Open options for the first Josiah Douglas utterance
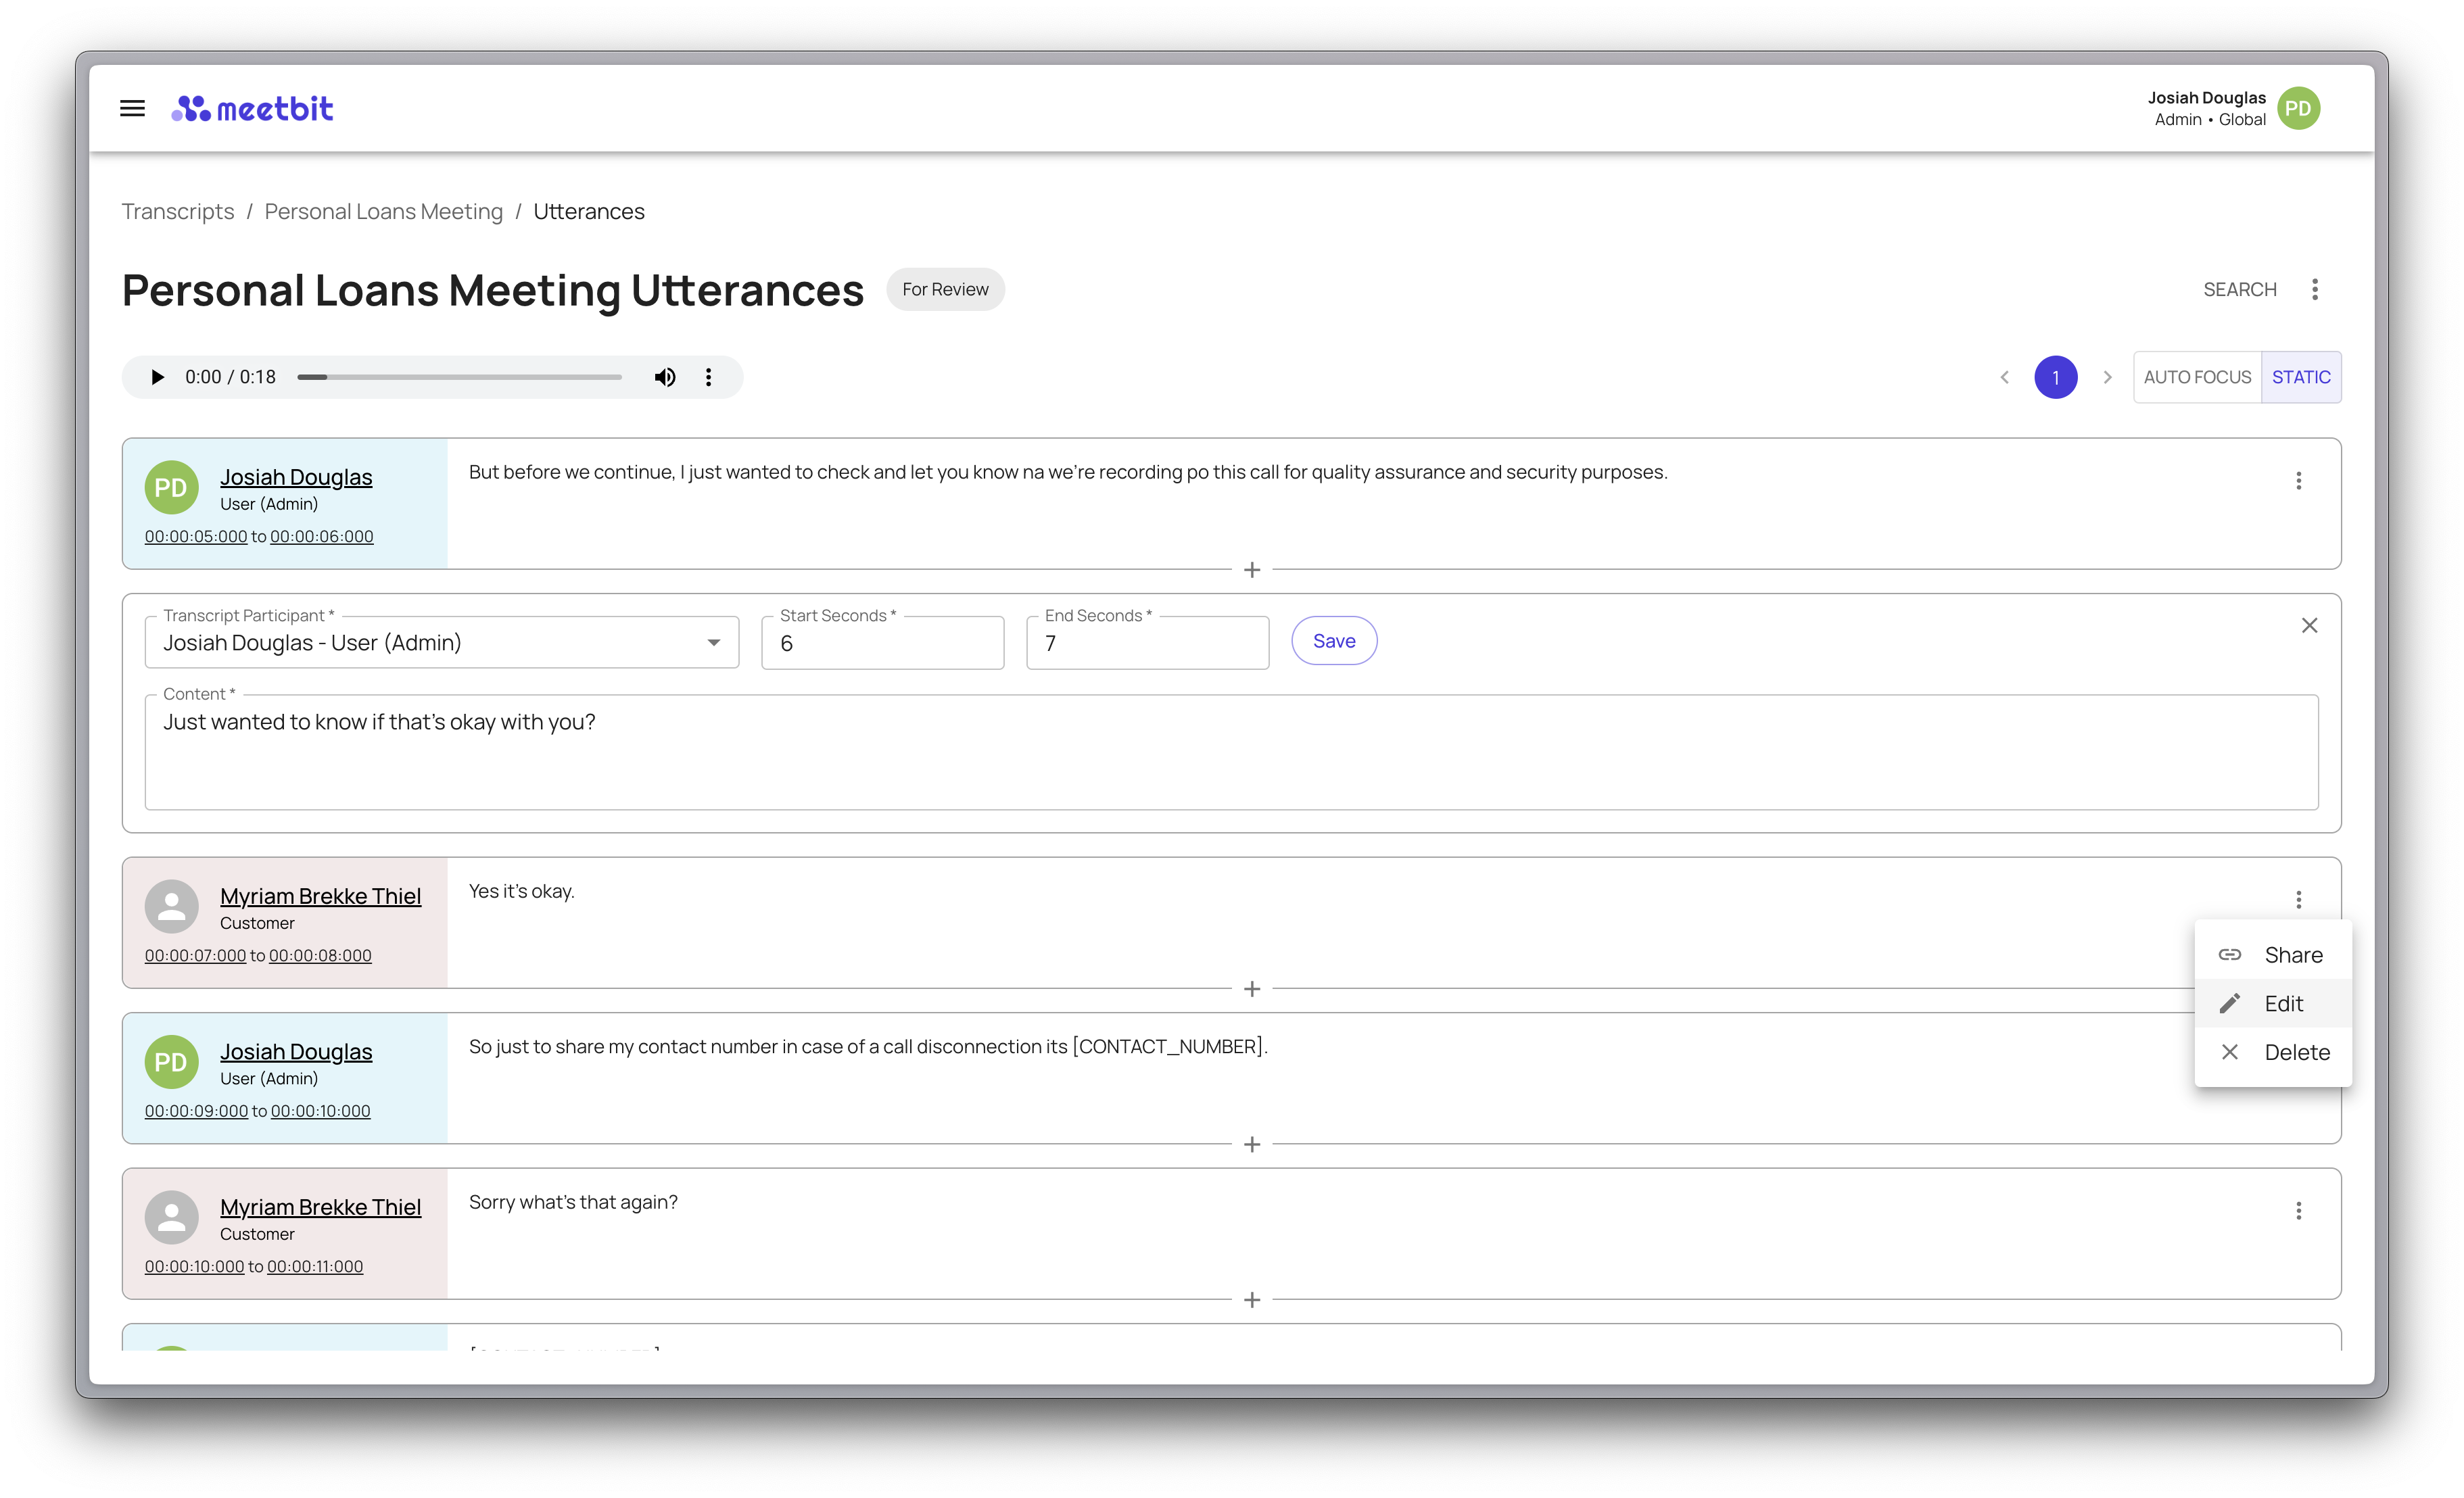Screen dimensions: 2464x1498 coord(2298,481)
